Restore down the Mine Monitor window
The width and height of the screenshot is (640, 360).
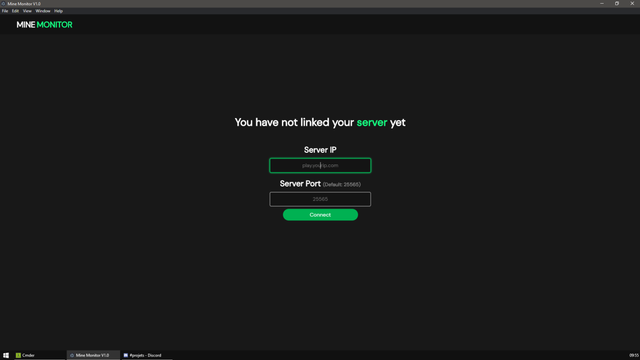tap(617, 3)
